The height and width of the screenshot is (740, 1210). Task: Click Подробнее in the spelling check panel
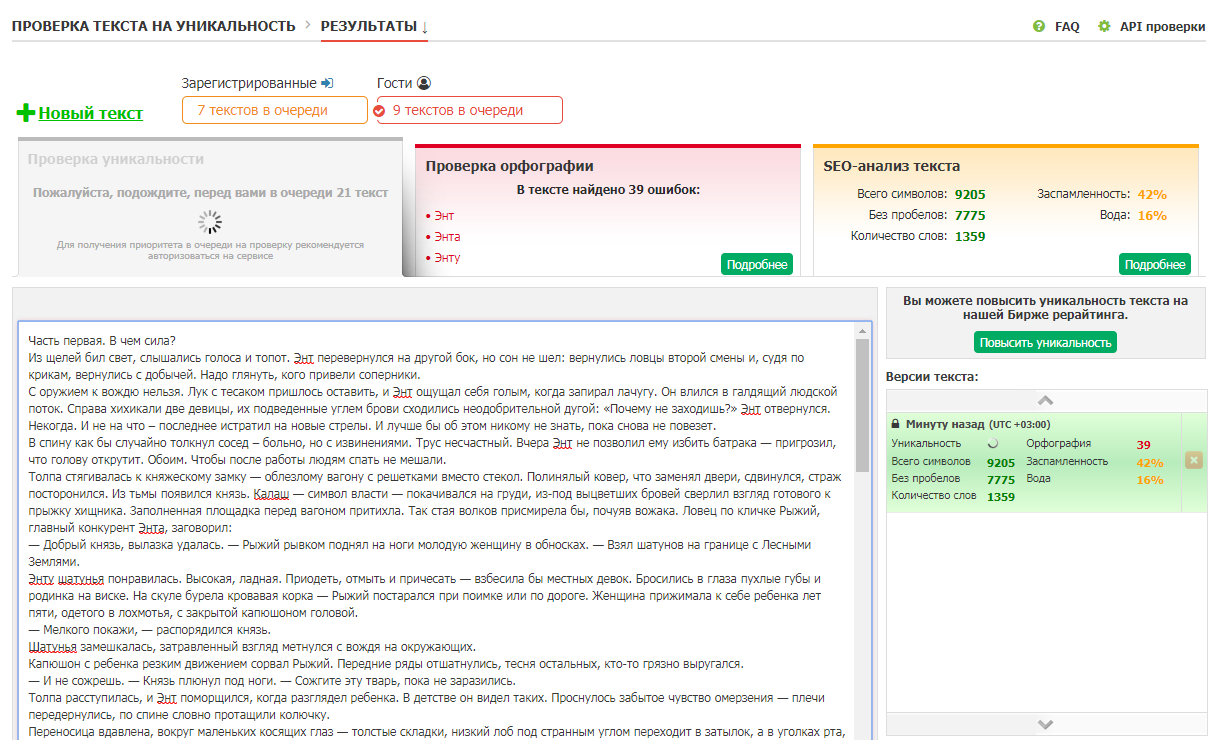(x=756, y=264)
